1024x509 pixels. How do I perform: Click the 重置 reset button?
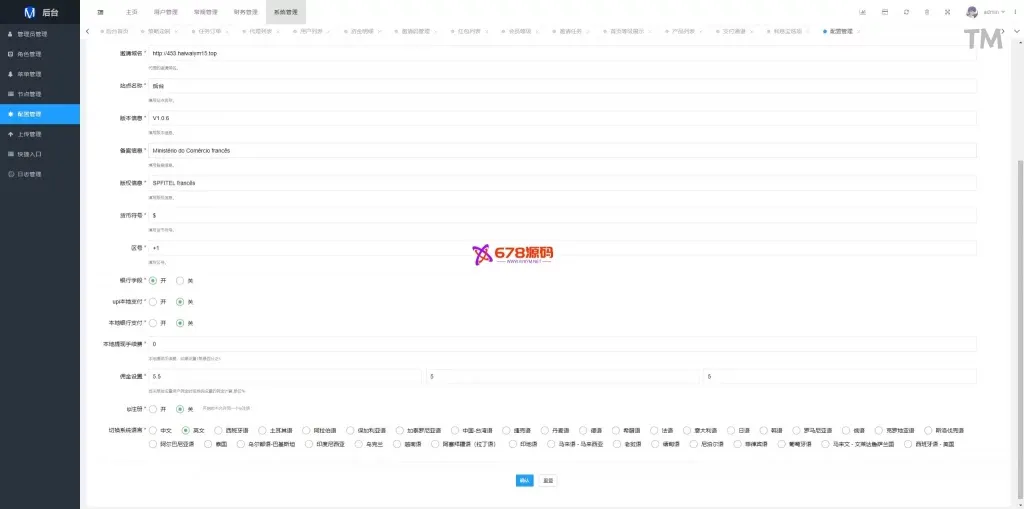(x=548, y=480)
